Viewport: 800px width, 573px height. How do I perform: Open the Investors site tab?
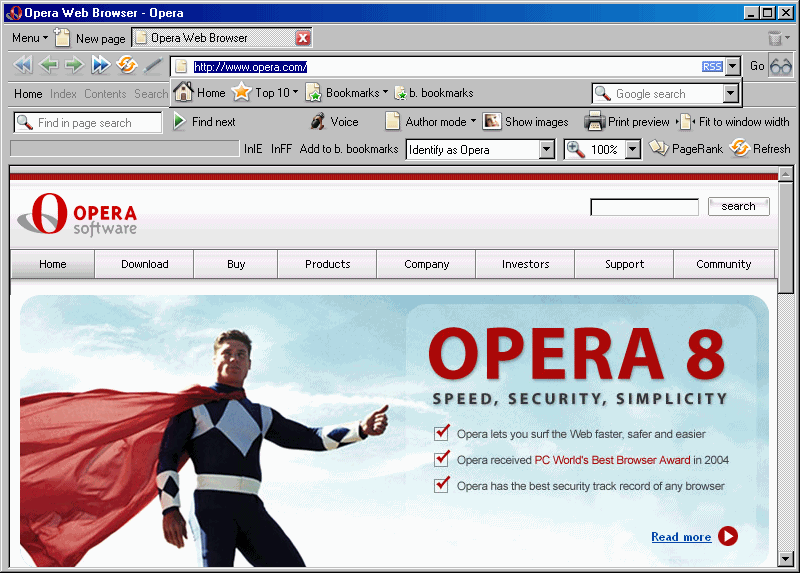click(x=525, y=264)
